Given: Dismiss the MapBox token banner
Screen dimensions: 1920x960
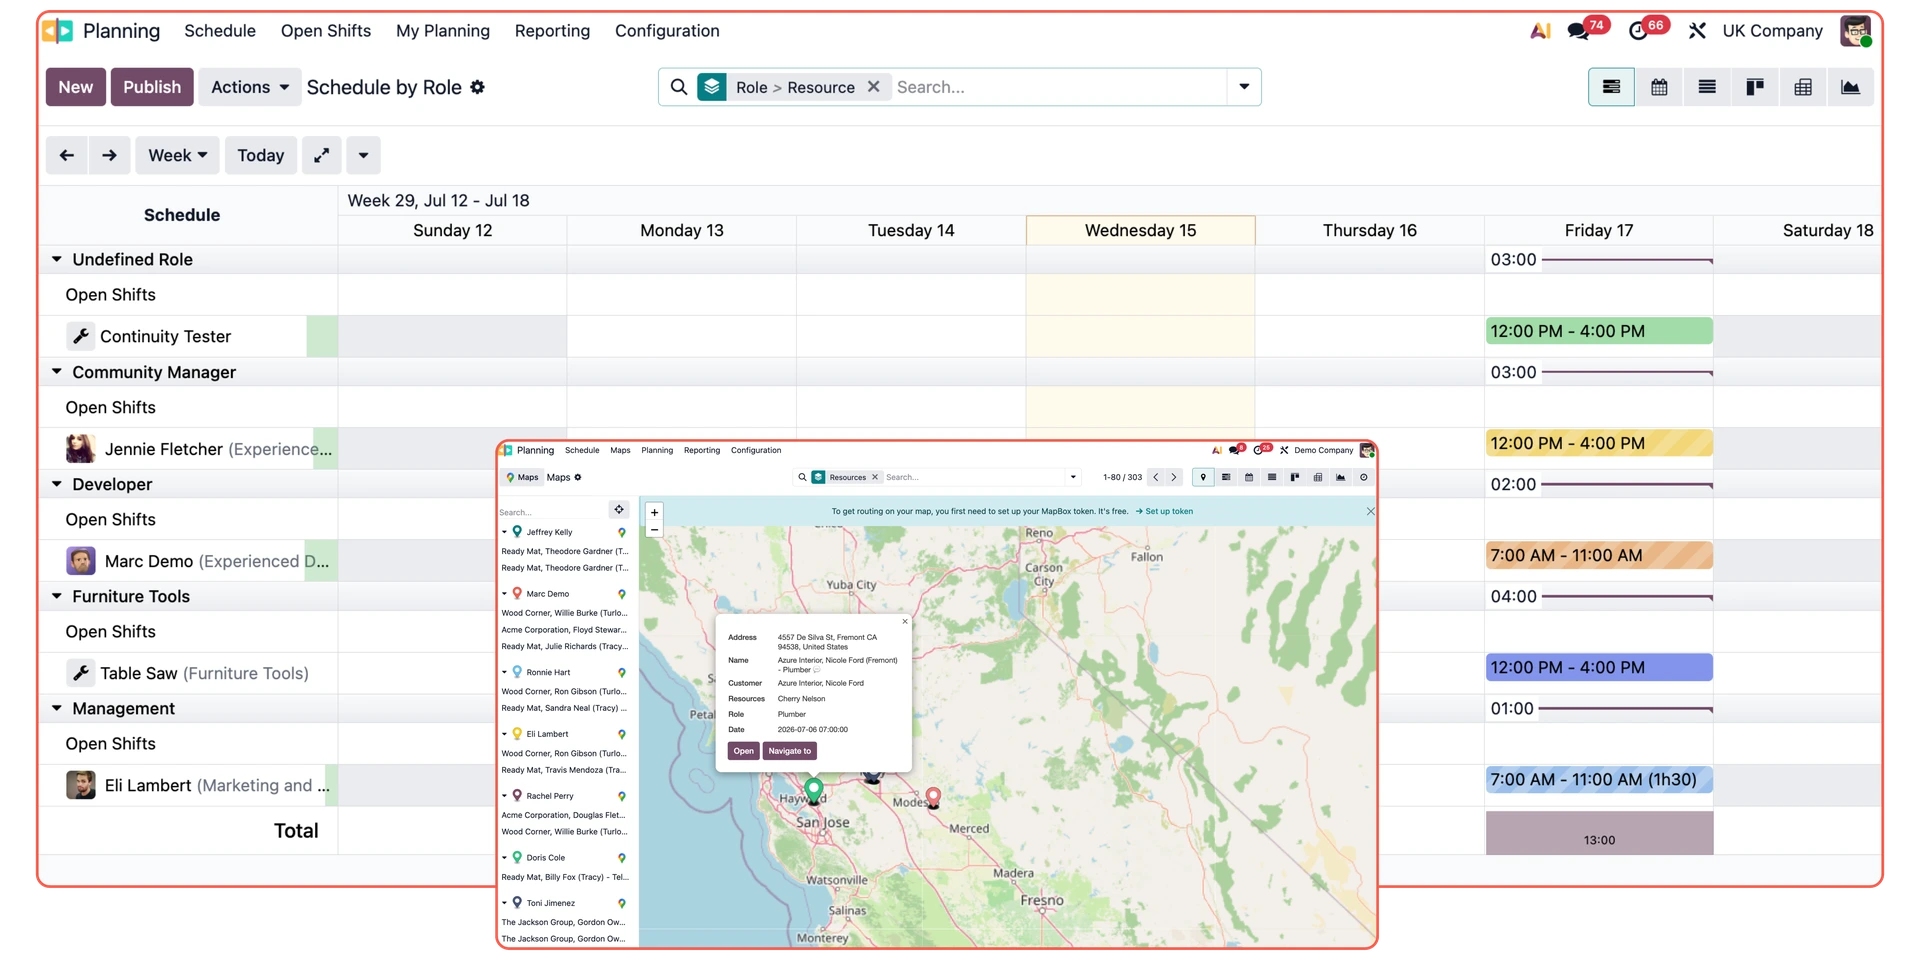Looking at the screenshot, I should coord(1370,511).
